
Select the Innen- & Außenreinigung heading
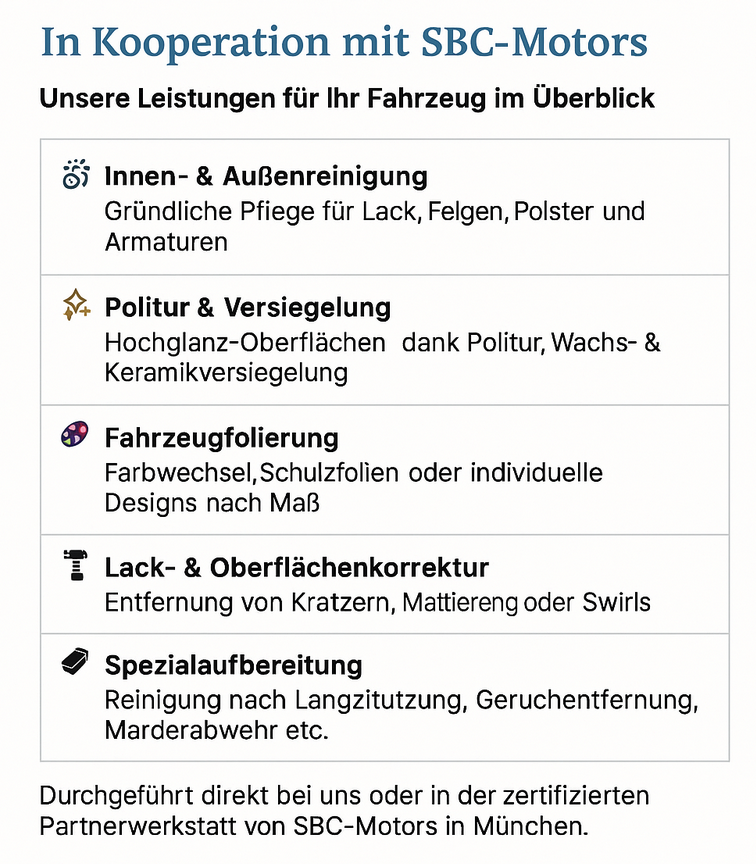(x=266, y=176)
